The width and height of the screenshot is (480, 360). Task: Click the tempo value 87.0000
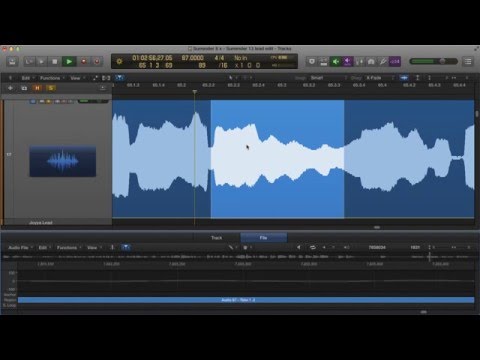coord(192,58)
